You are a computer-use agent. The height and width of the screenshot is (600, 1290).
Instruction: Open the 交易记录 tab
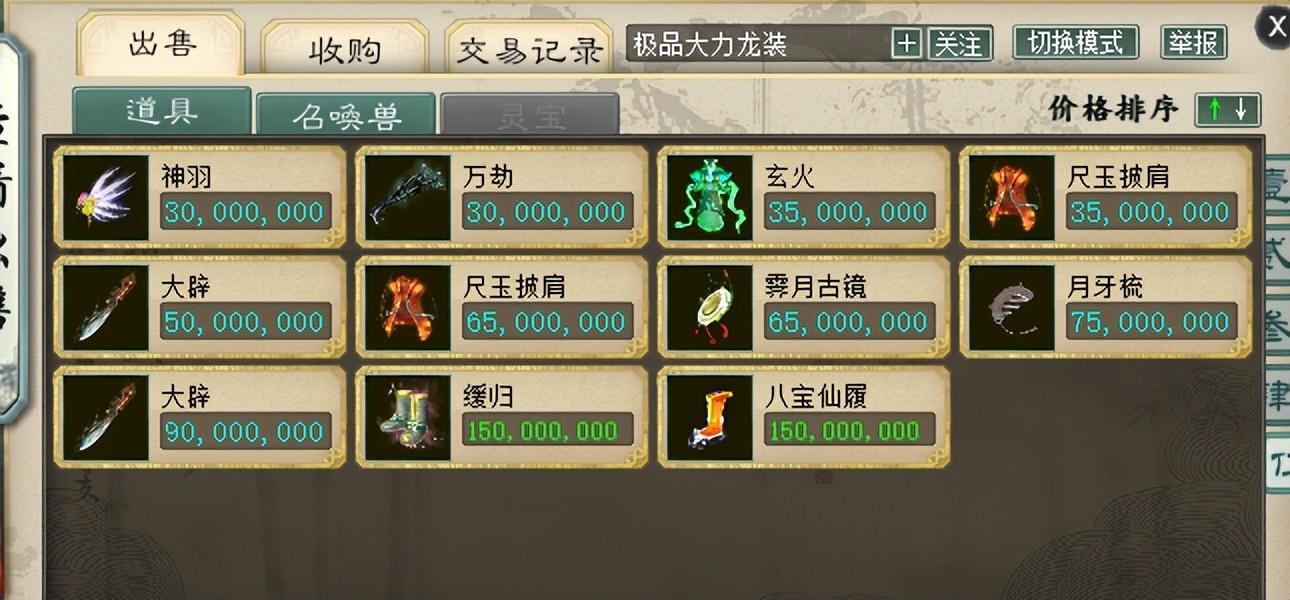coord(529,49)
